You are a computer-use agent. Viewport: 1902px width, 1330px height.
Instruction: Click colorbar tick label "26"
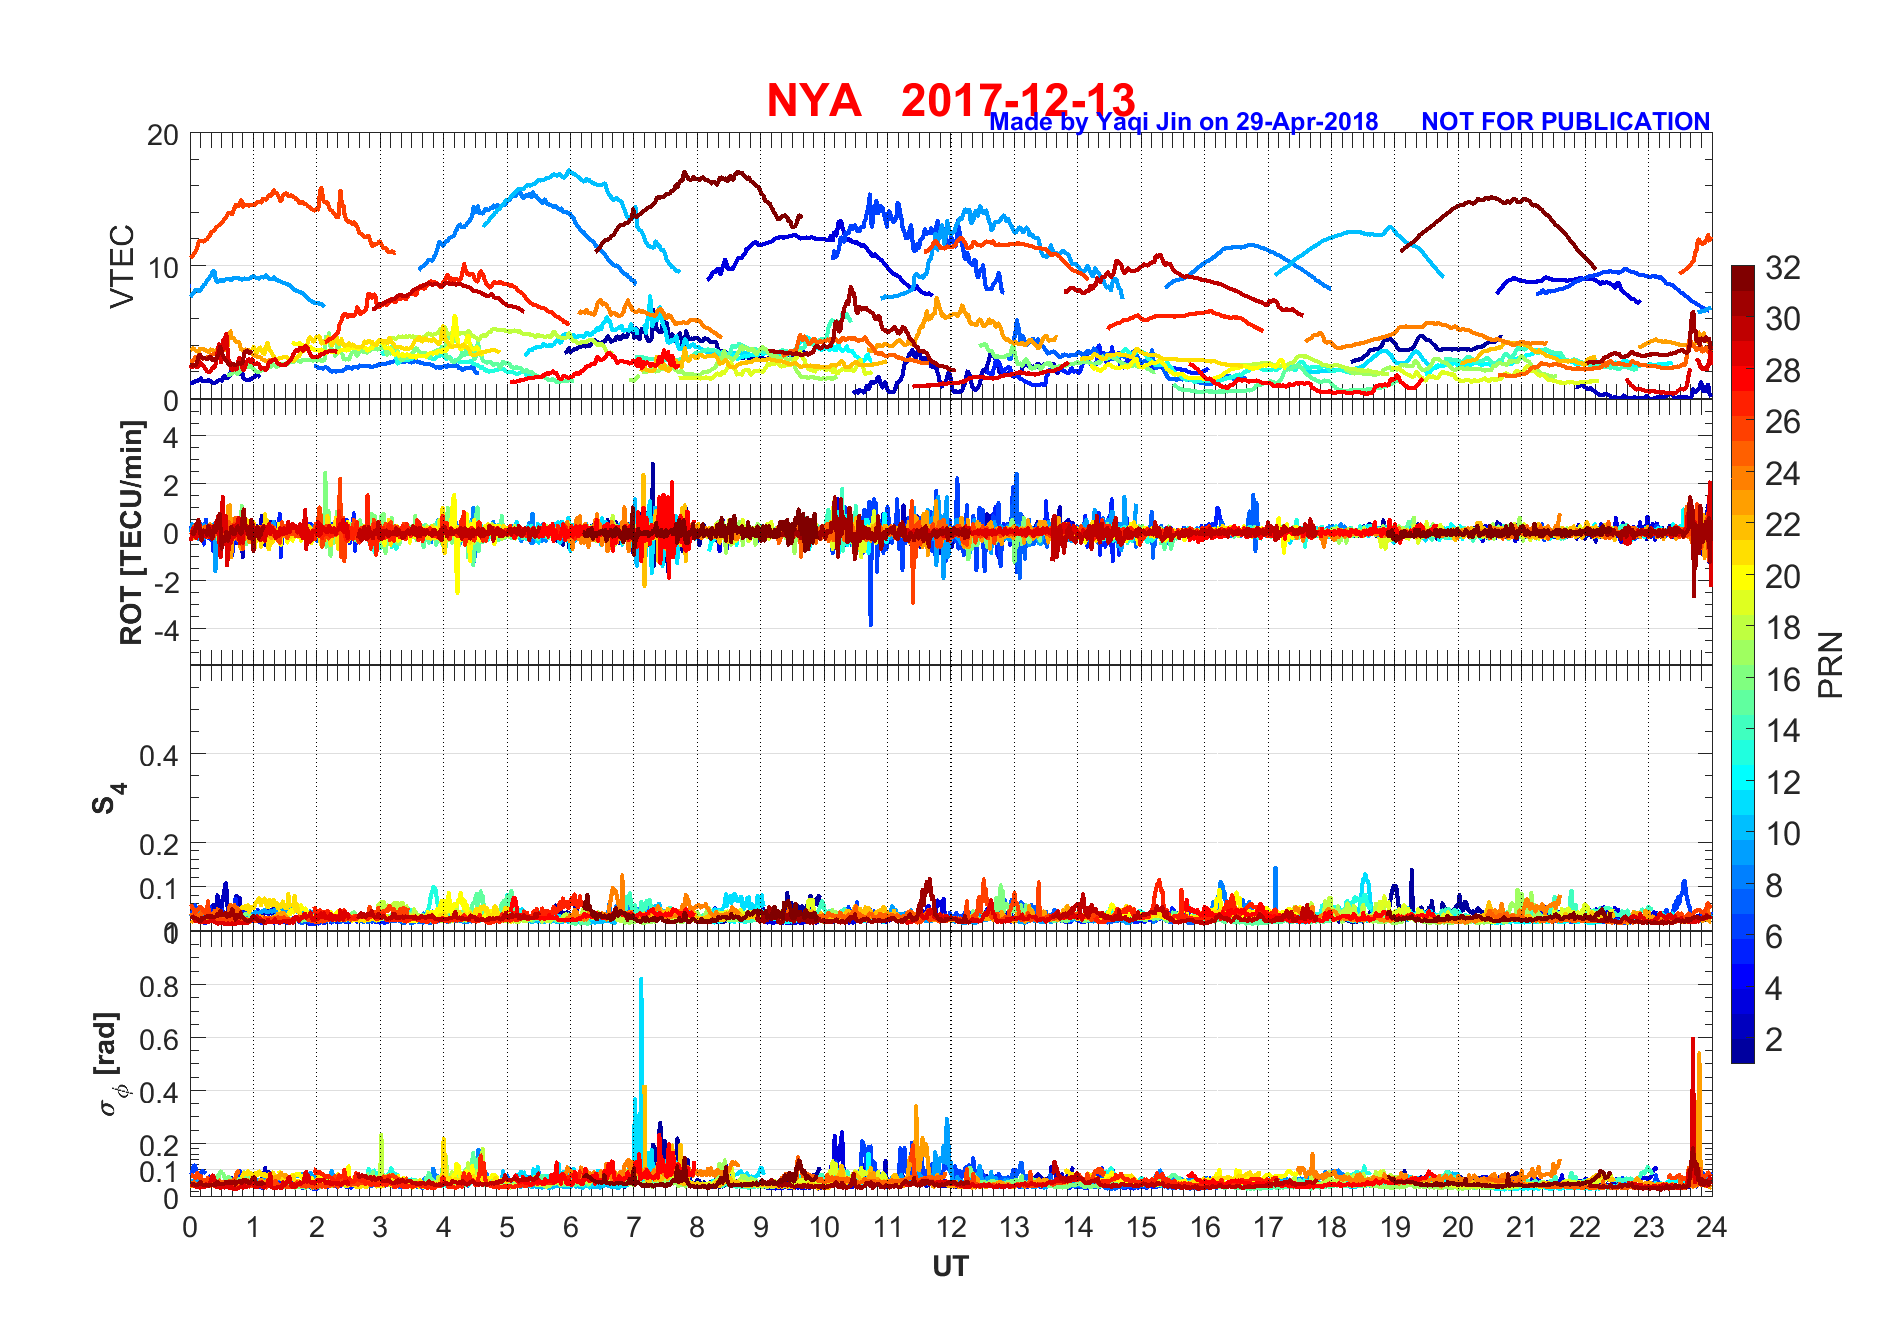tap(1782, 422)
